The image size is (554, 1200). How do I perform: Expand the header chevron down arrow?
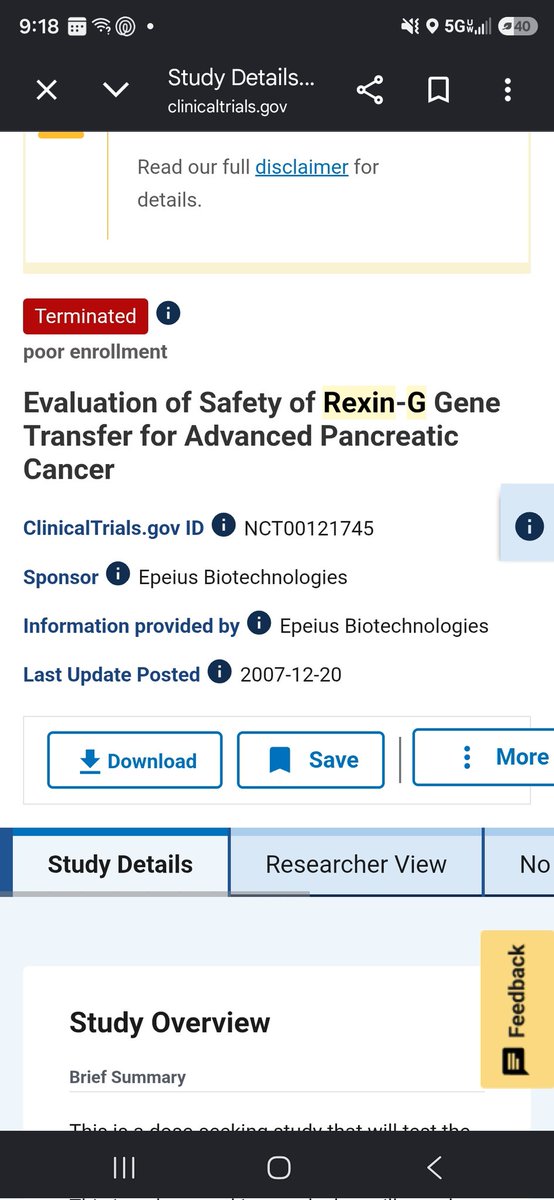[x=116, y=91]
